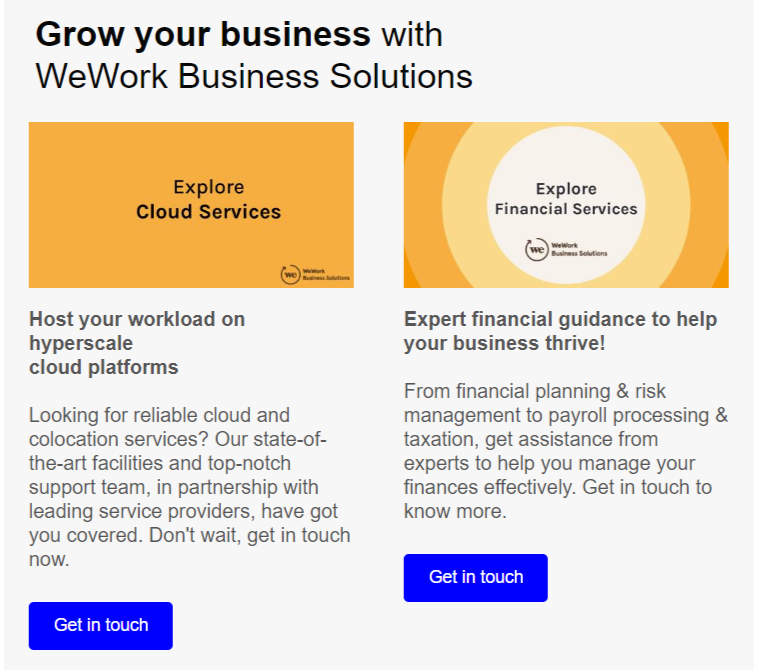758x670 pixels.
Task: Click the WeWork logo in Financial Services banner
Action: (x=537, y=249)
